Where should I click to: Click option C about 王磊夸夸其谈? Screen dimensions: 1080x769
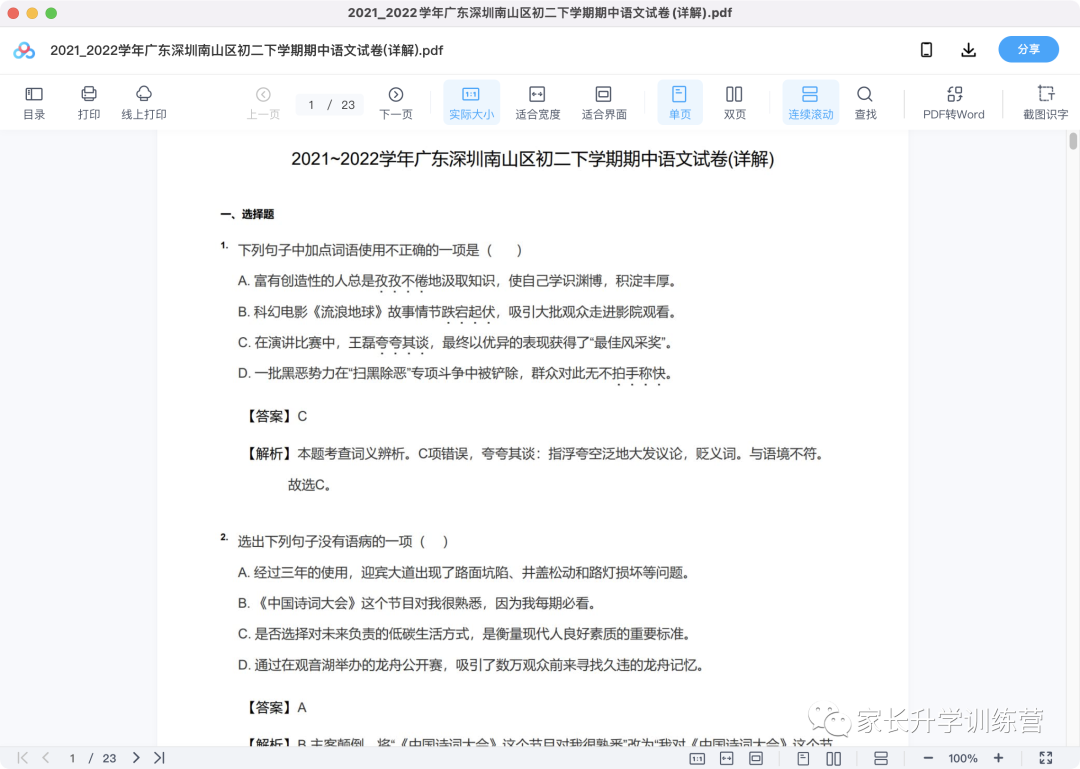tap(455, 342)
